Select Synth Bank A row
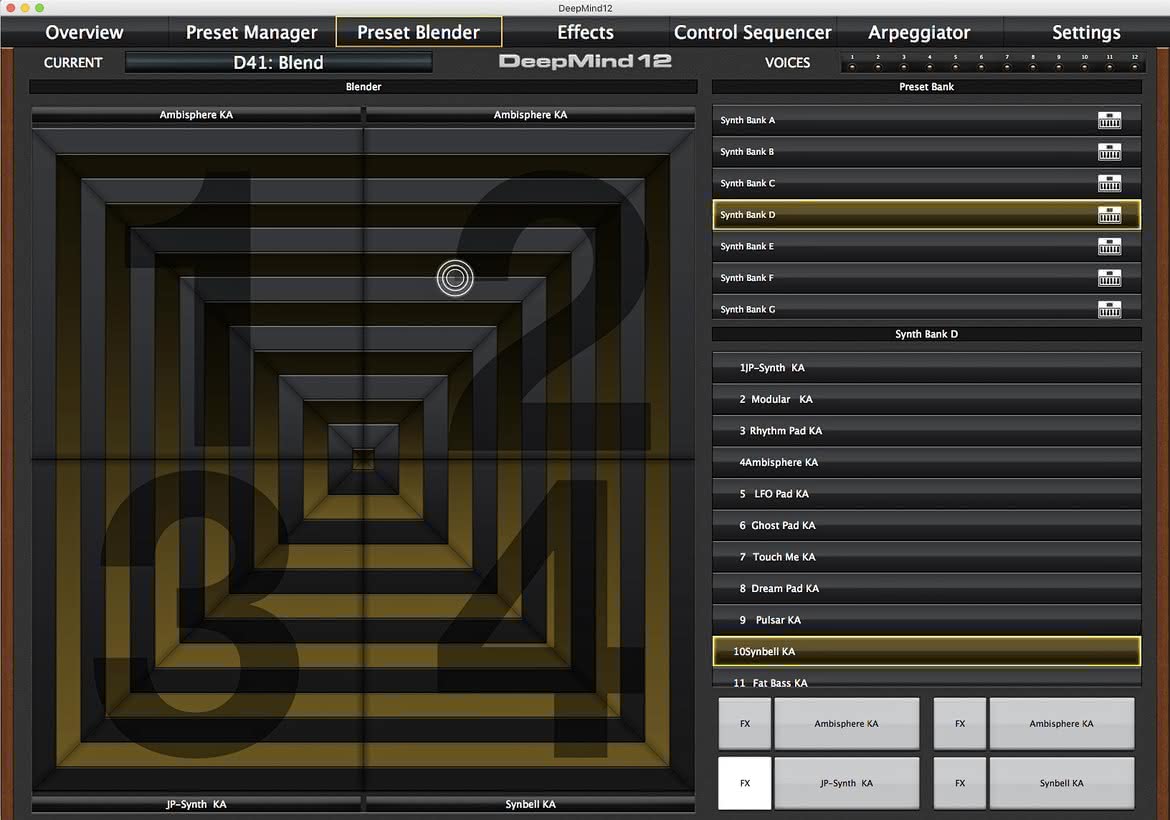This screenshot has width=1170, height=820. (x=927, y=120)
